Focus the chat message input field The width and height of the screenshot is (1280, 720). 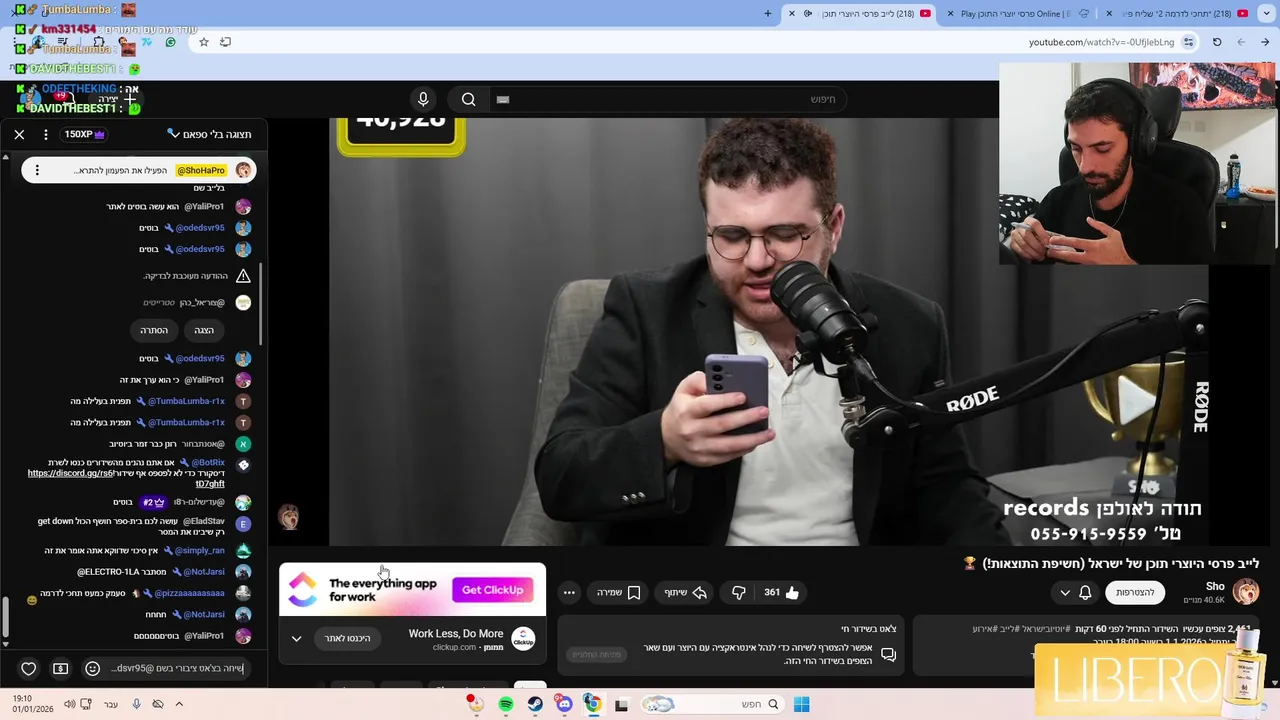(x=177, y=668)
